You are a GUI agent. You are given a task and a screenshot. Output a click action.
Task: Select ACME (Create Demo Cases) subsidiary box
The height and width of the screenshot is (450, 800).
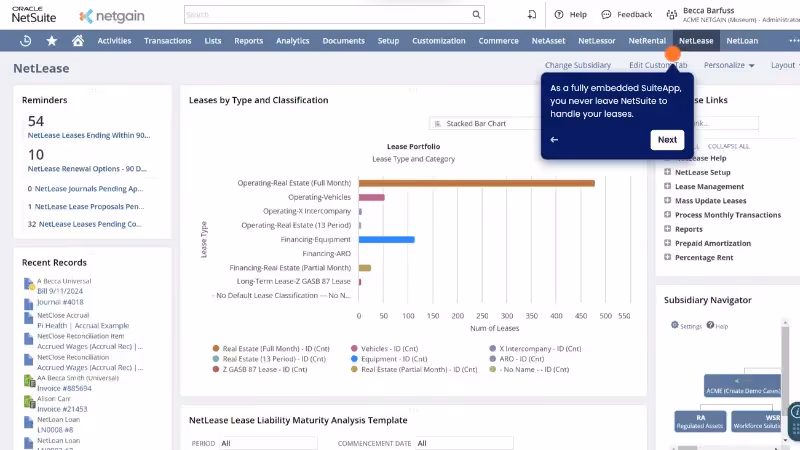pos(742,386)
